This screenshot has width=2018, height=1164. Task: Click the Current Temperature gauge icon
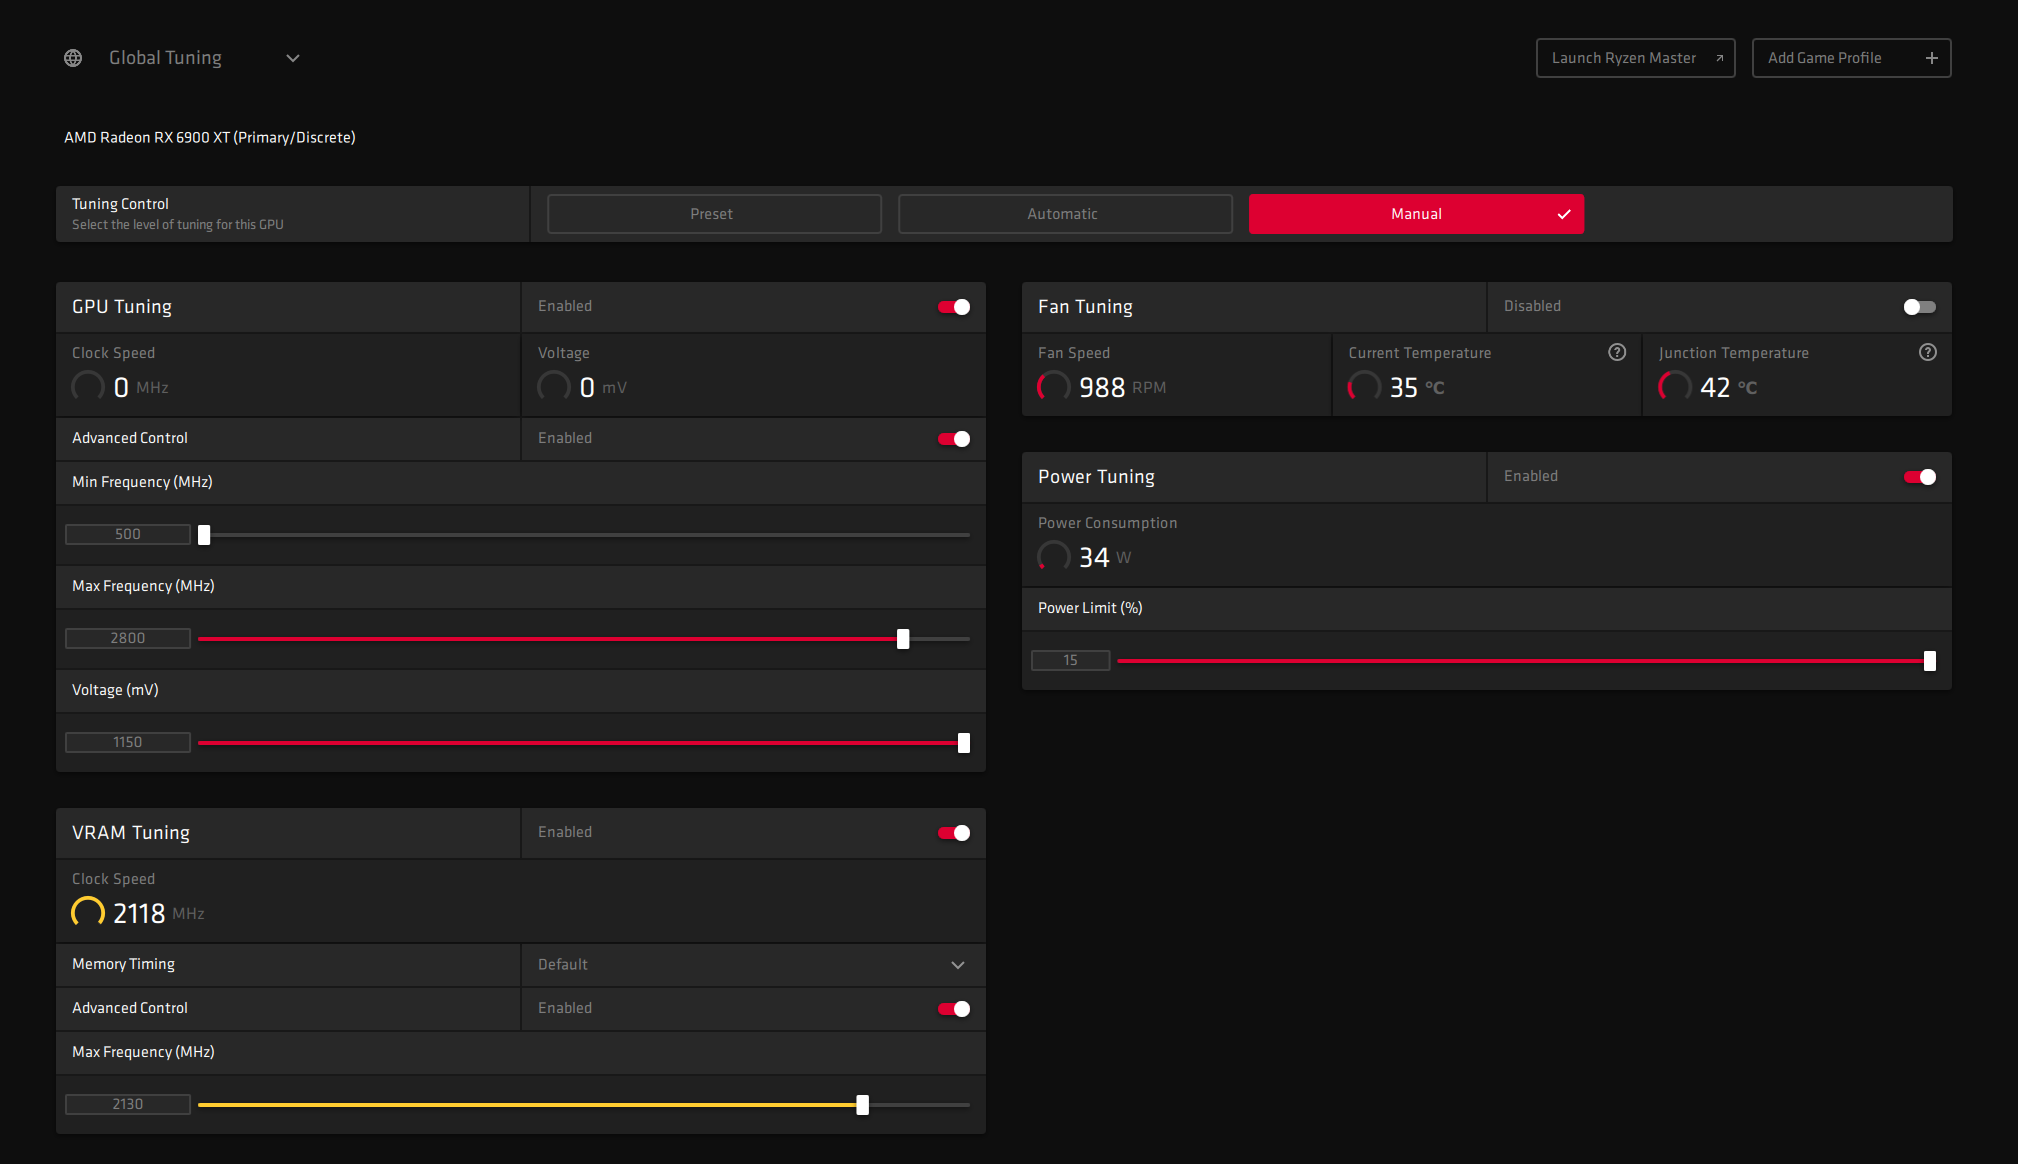(1365, 386)
